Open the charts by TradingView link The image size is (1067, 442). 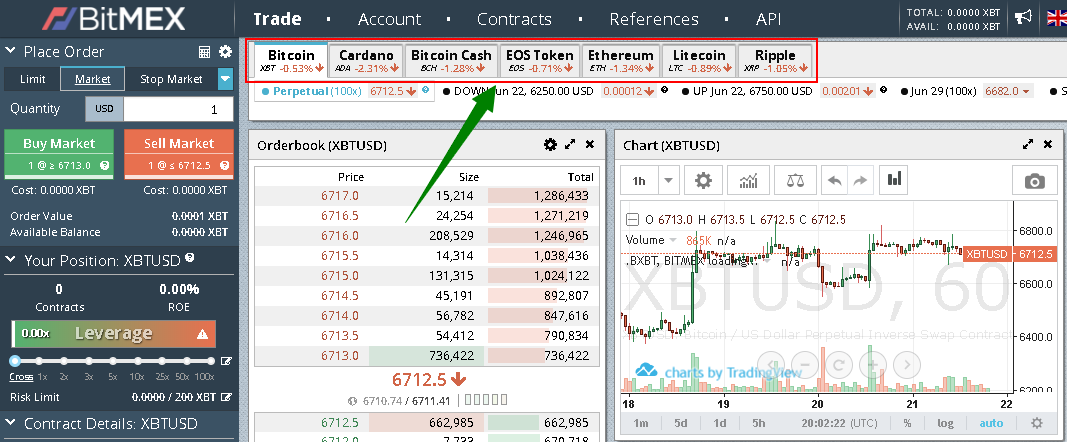719,371
